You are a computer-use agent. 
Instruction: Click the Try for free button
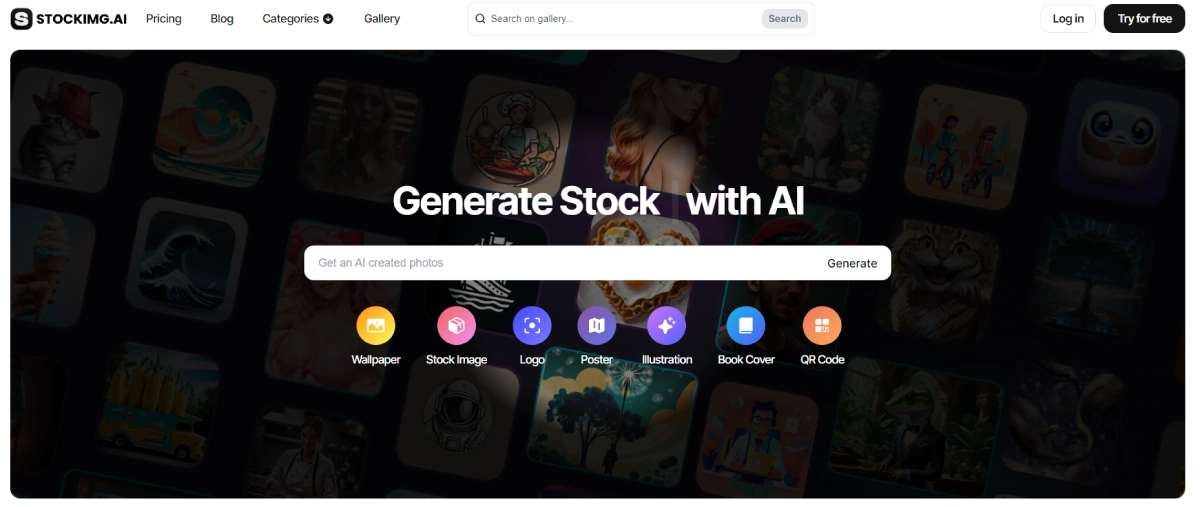pyautogui.click(x=1144, y=19)
